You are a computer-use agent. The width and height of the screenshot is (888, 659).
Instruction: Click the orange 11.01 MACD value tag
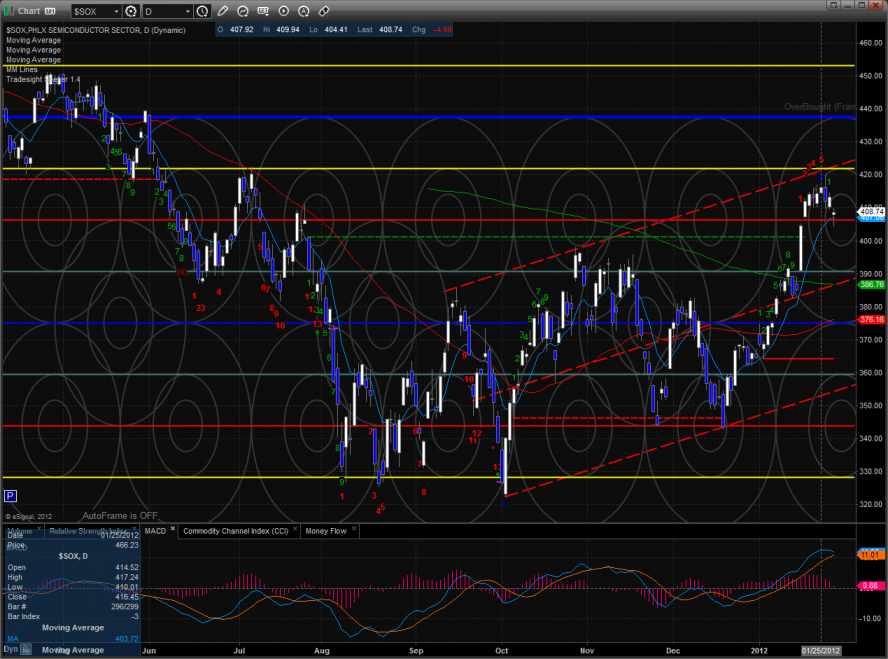[870, 555]
